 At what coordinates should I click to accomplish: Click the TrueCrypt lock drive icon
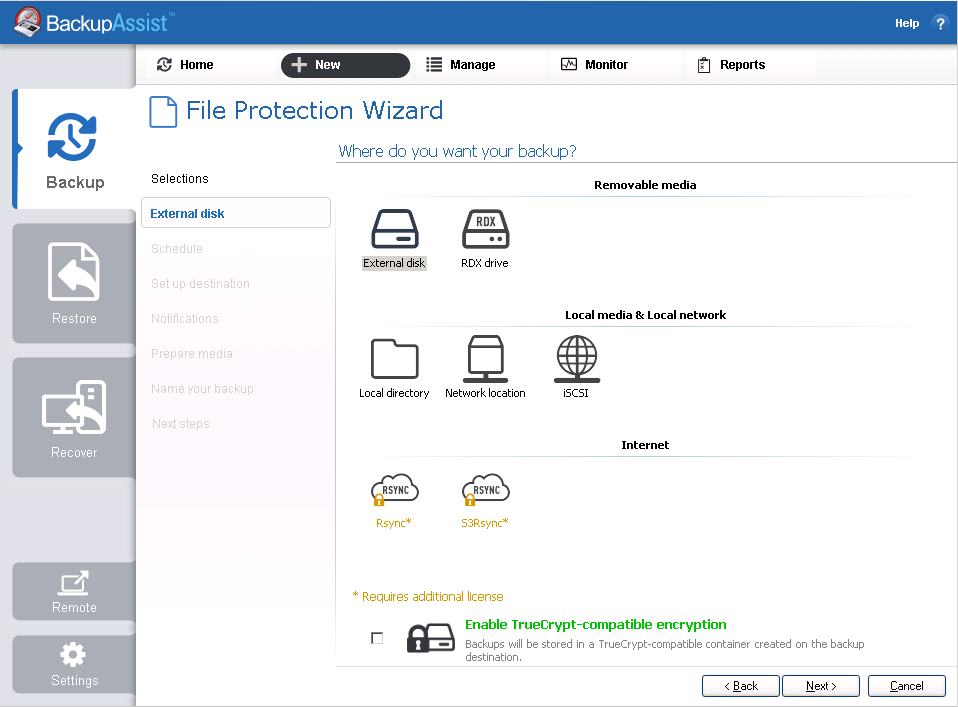pyautogui.click(x=431, y=638)
